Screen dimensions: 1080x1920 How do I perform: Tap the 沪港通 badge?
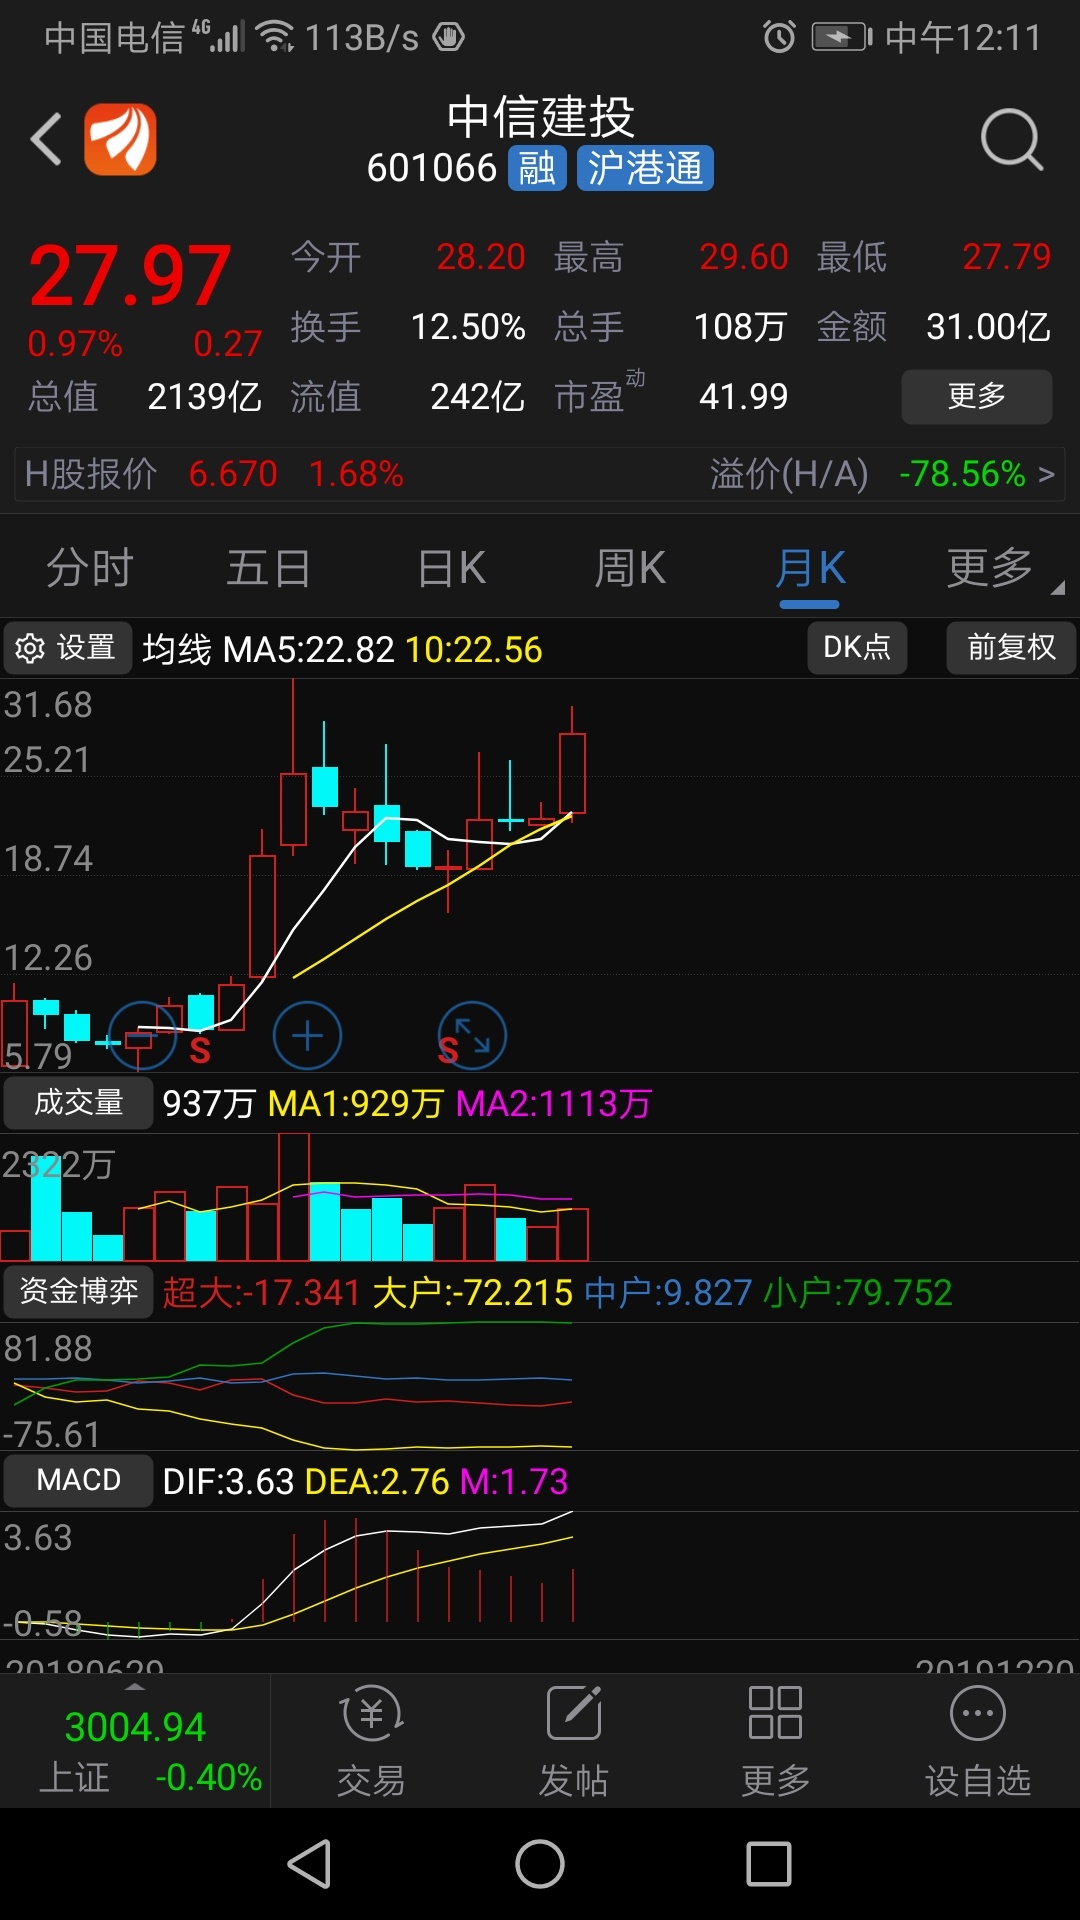[x=645, y=168]
